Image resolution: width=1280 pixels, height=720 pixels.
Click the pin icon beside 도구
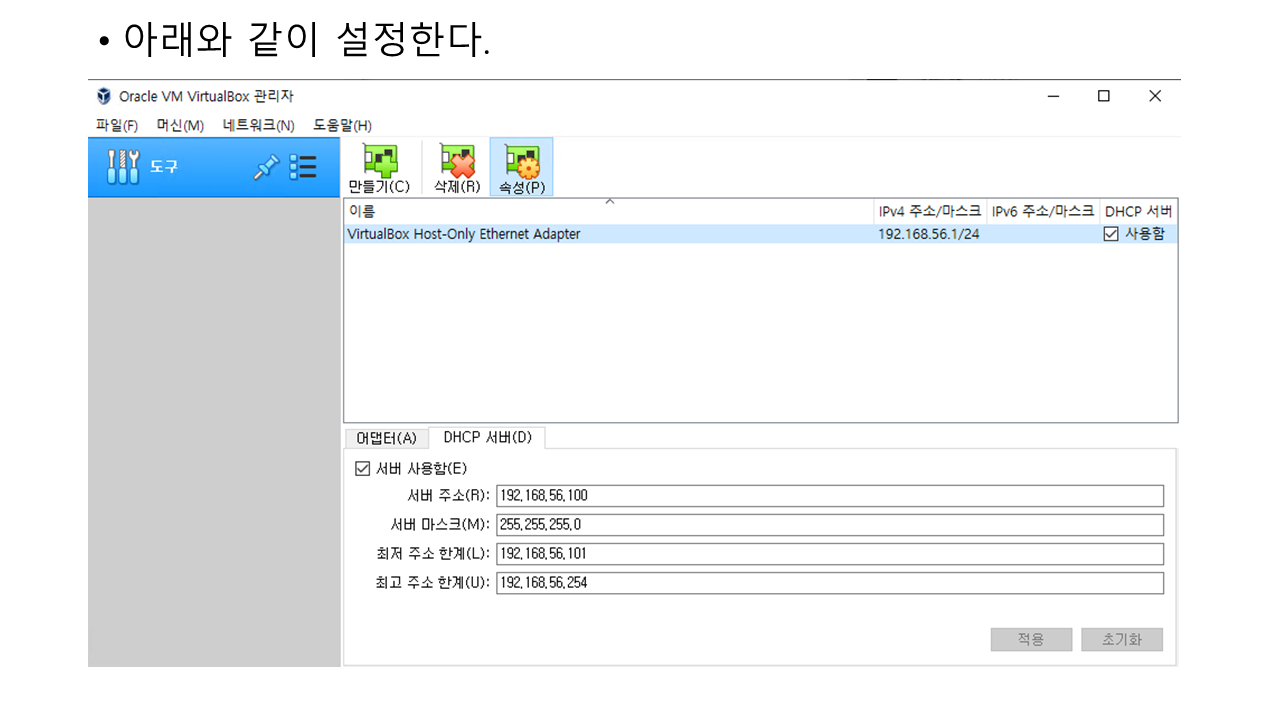(x=265, y=167)
